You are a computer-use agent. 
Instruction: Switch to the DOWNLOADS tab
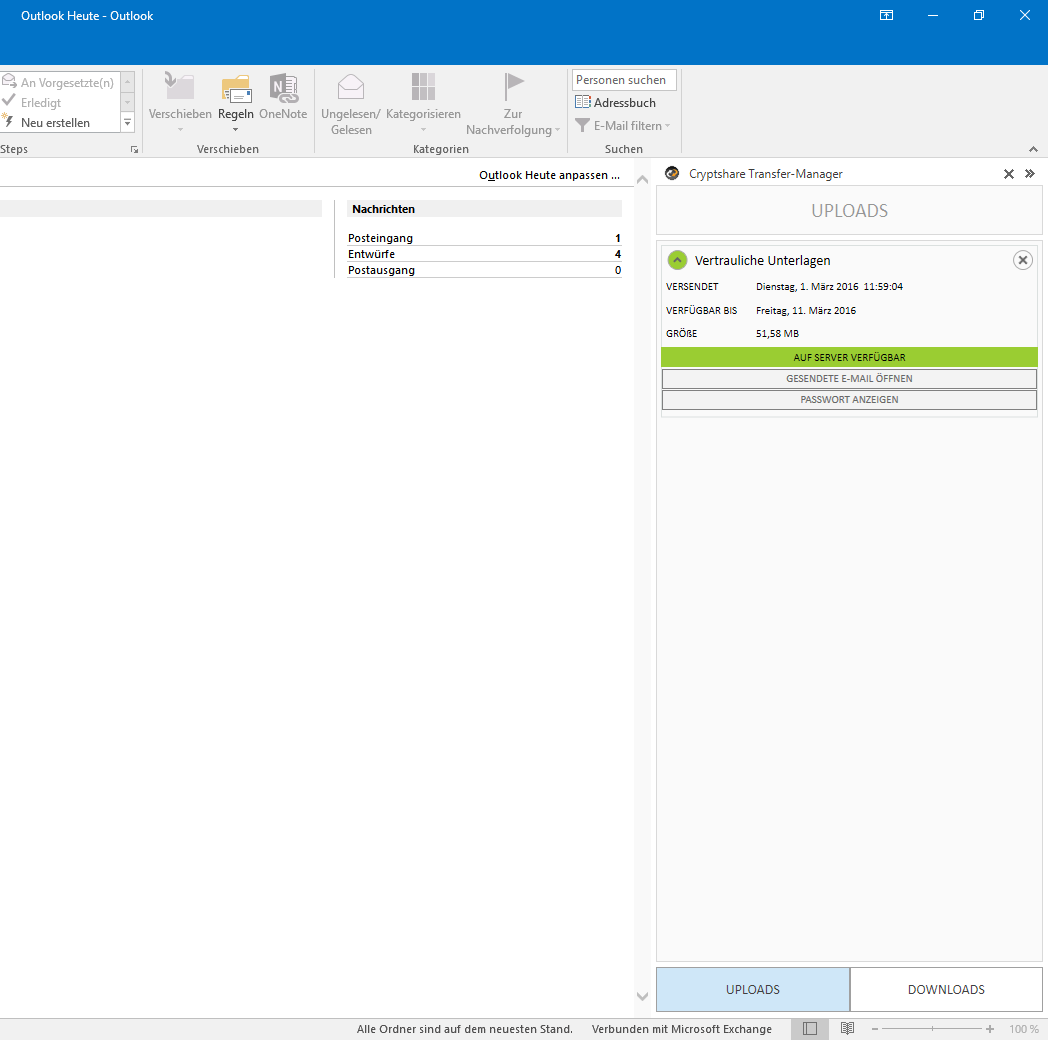pos(946,989)
